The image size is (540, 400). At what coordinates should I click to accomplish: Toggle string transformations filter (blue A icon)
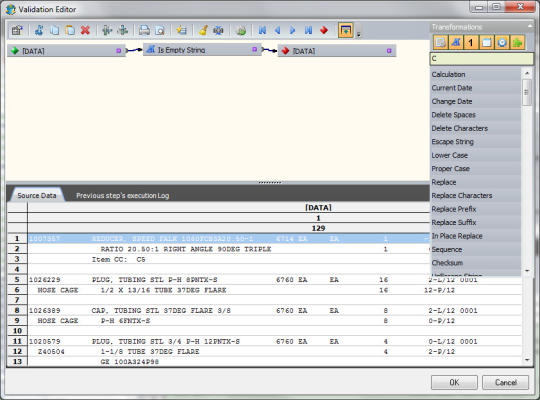455,43
